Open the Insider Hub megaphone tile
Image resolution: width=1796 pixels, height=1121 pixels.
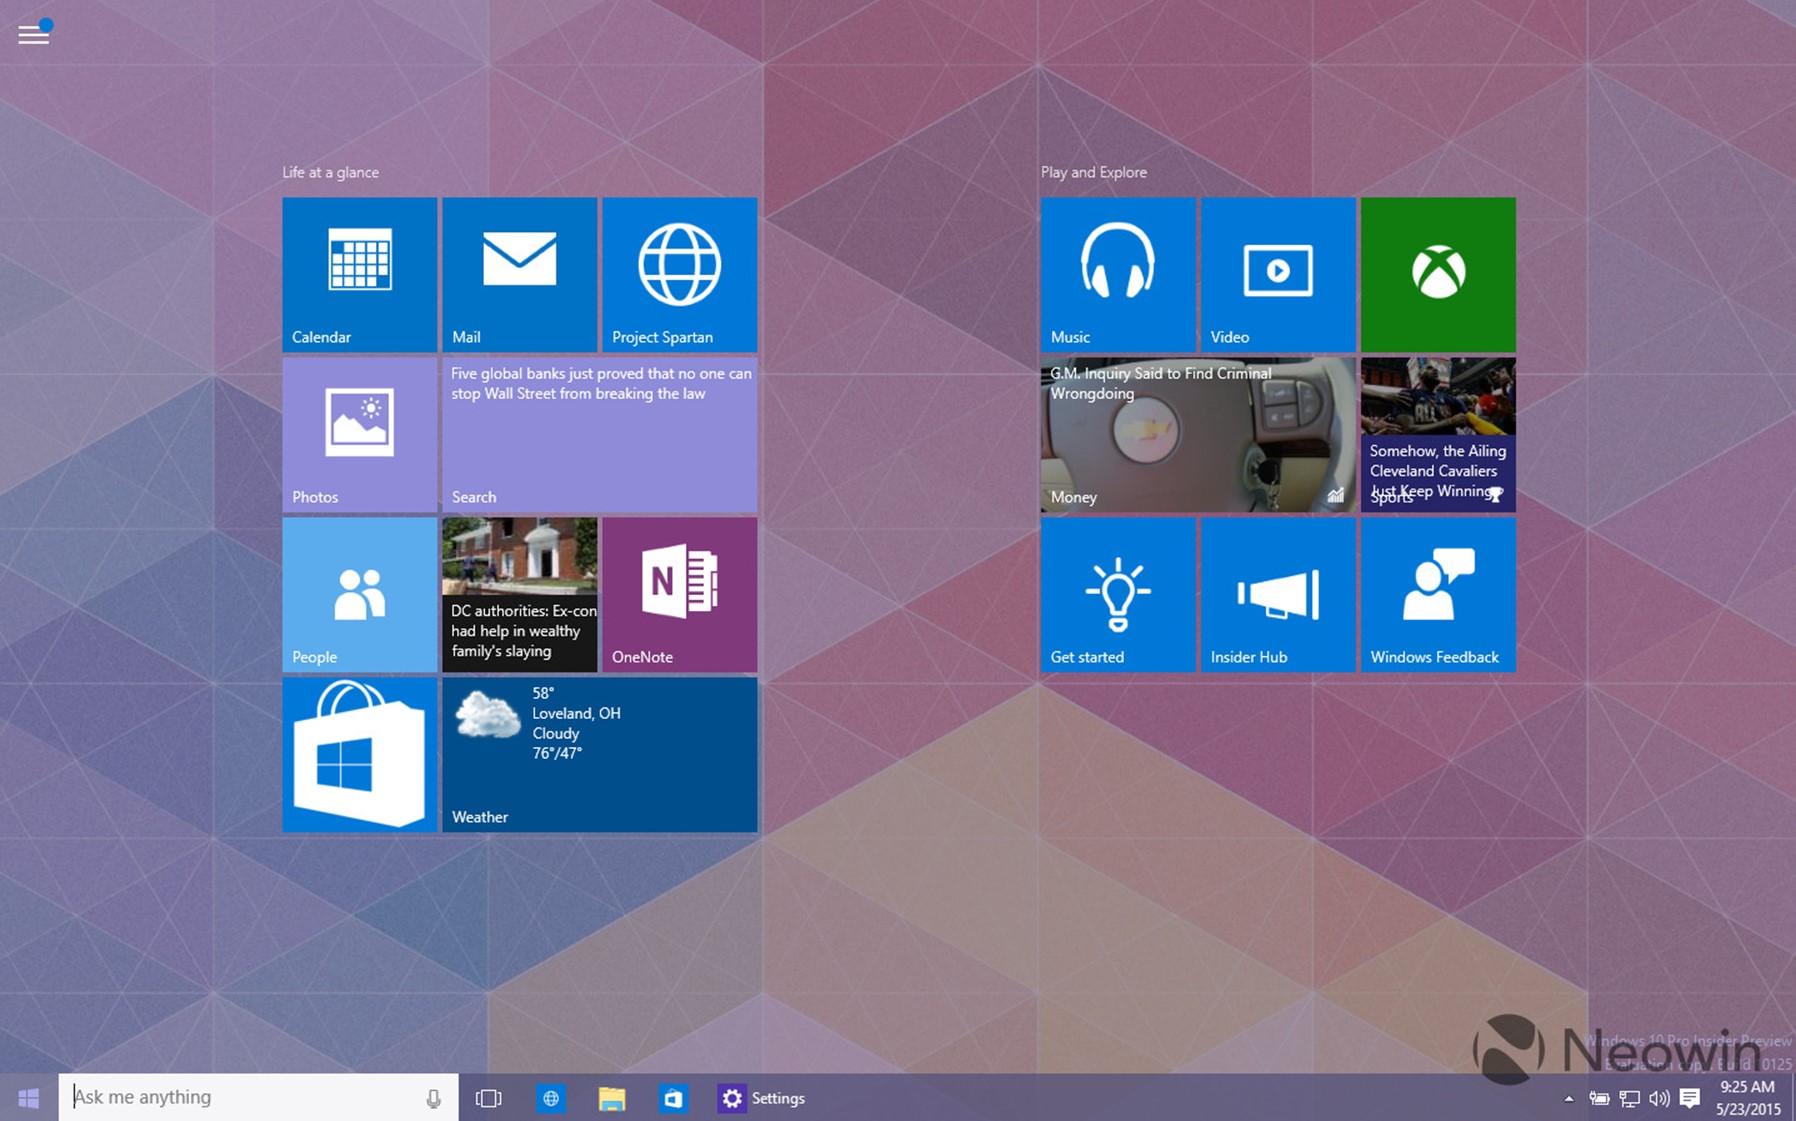pos(1278,594)
